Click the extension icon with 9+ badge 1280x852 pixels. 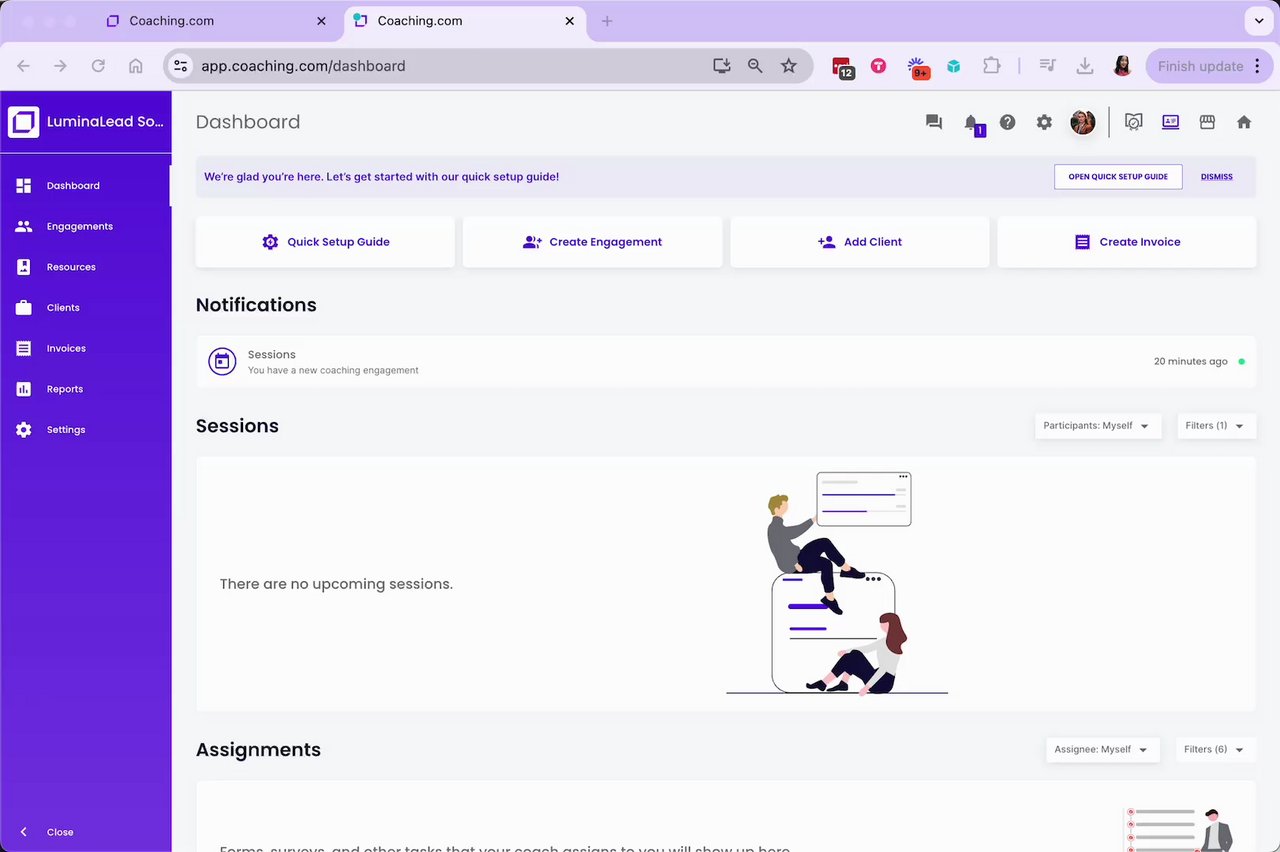coord(918,67)
